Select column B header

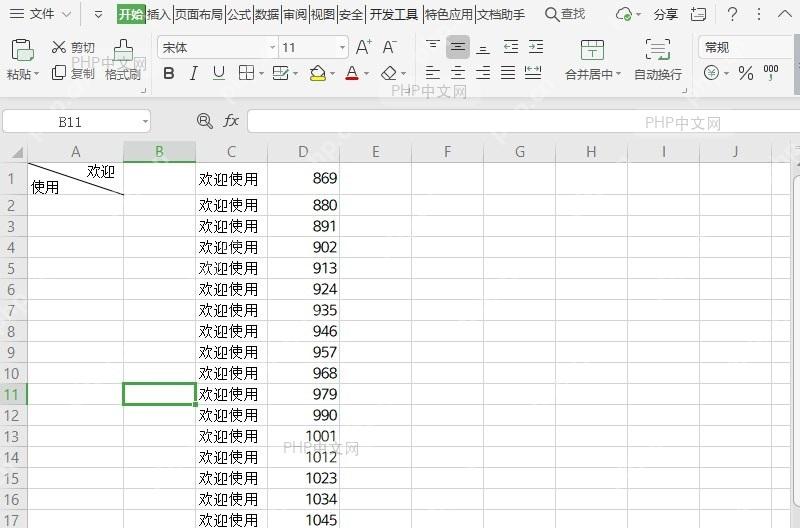159,152
